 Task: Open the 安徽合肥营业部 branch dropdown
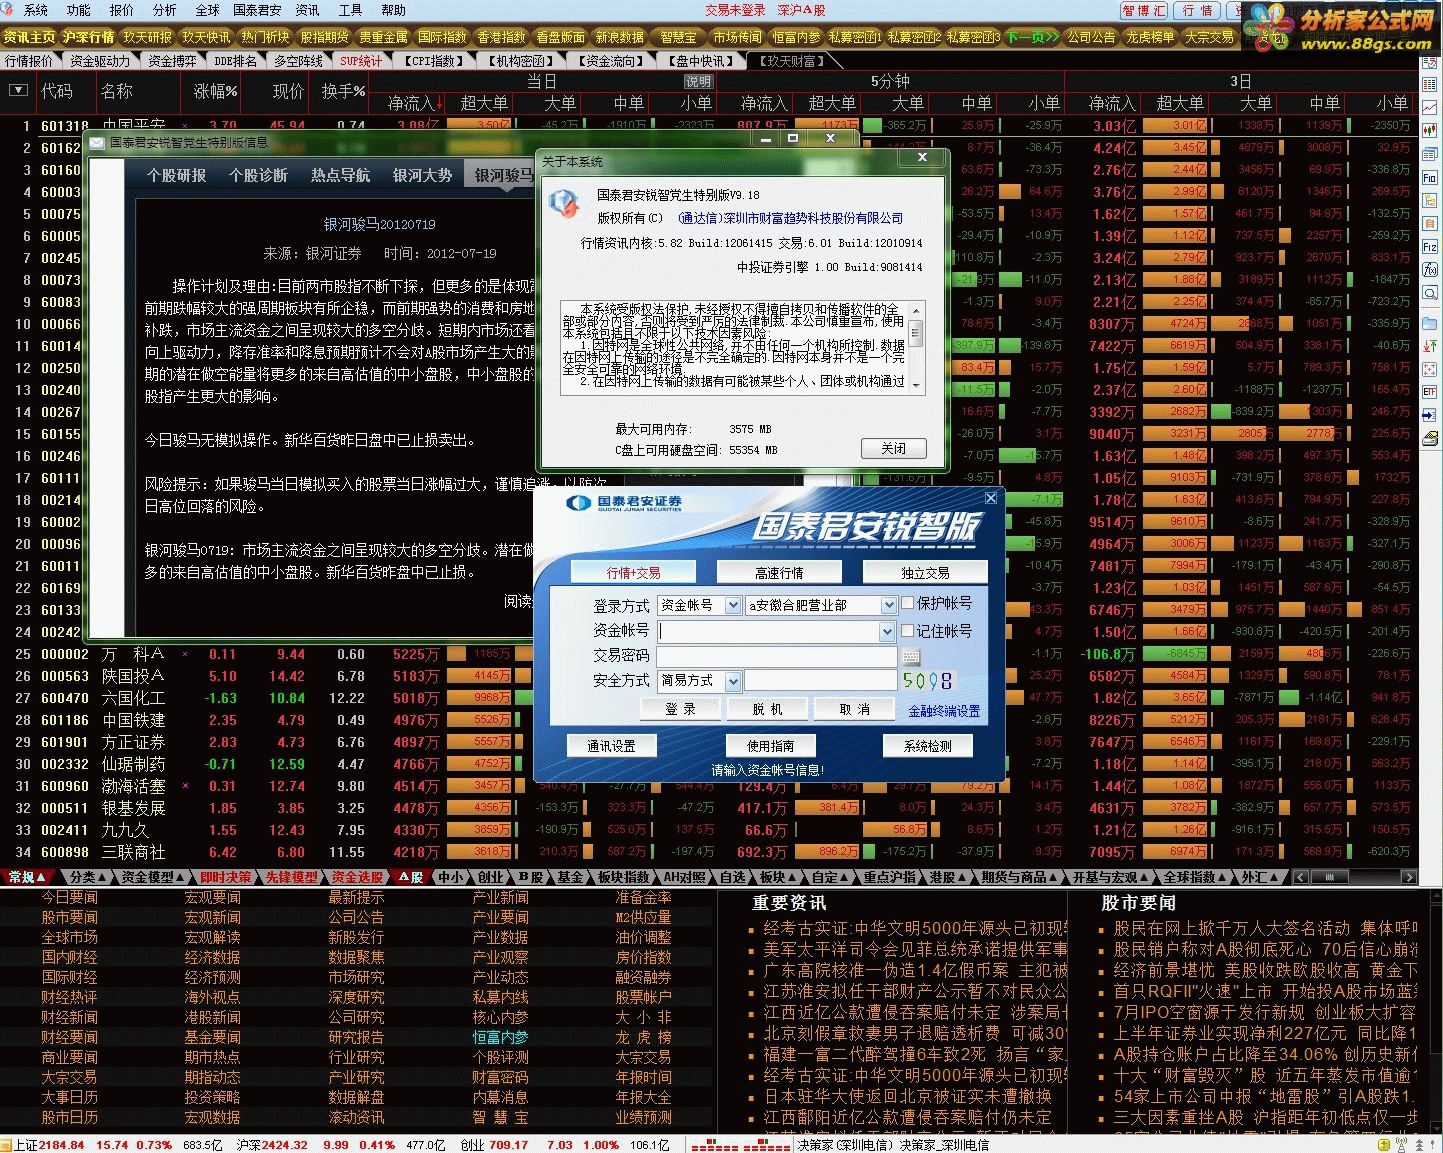coord(888,605)
